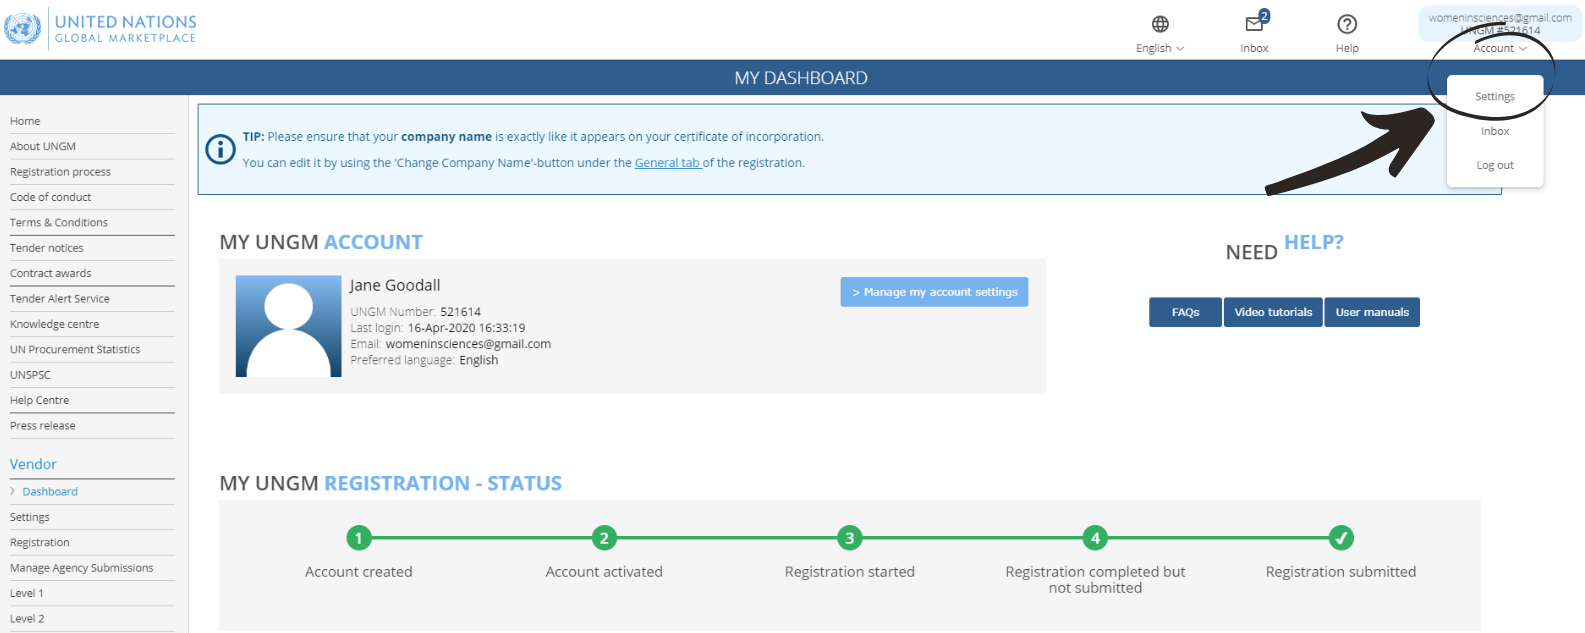
Task: Click step 2 Account activated circle
Action: pyautogui.click(x=604, y=538)
